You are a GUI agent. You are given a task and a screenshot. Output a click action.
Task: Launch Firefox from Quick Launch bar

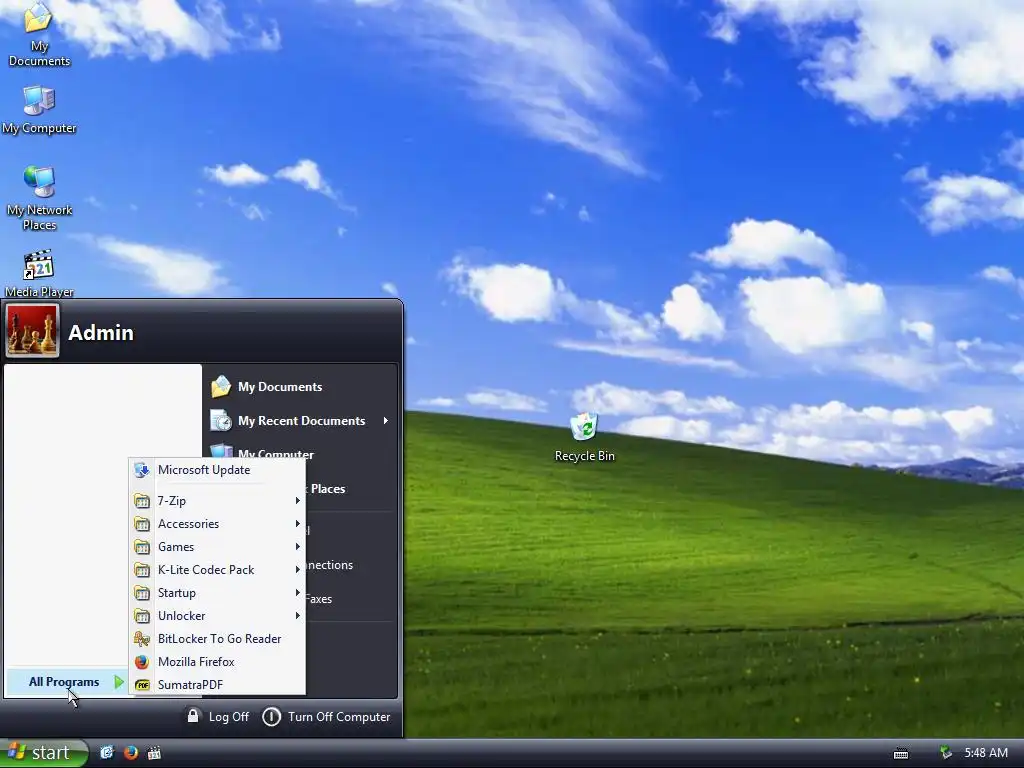pyautogui.click(x=131, y=753)
